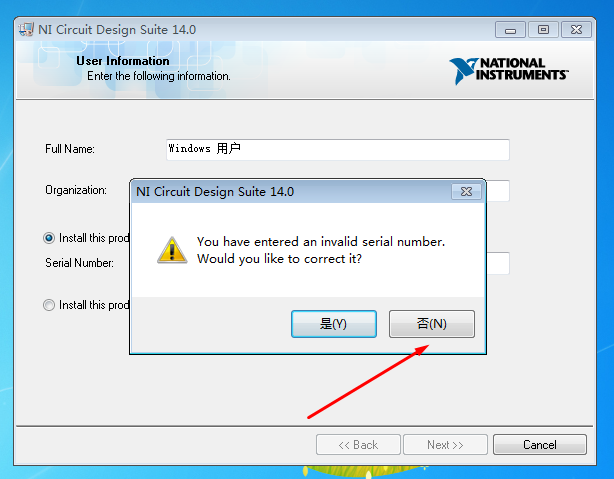Click the dialog title 'NI Circuit Design Suite 14.0'
Image resolution: width=614 pixels, height=479 pixels.
(215, 192)
